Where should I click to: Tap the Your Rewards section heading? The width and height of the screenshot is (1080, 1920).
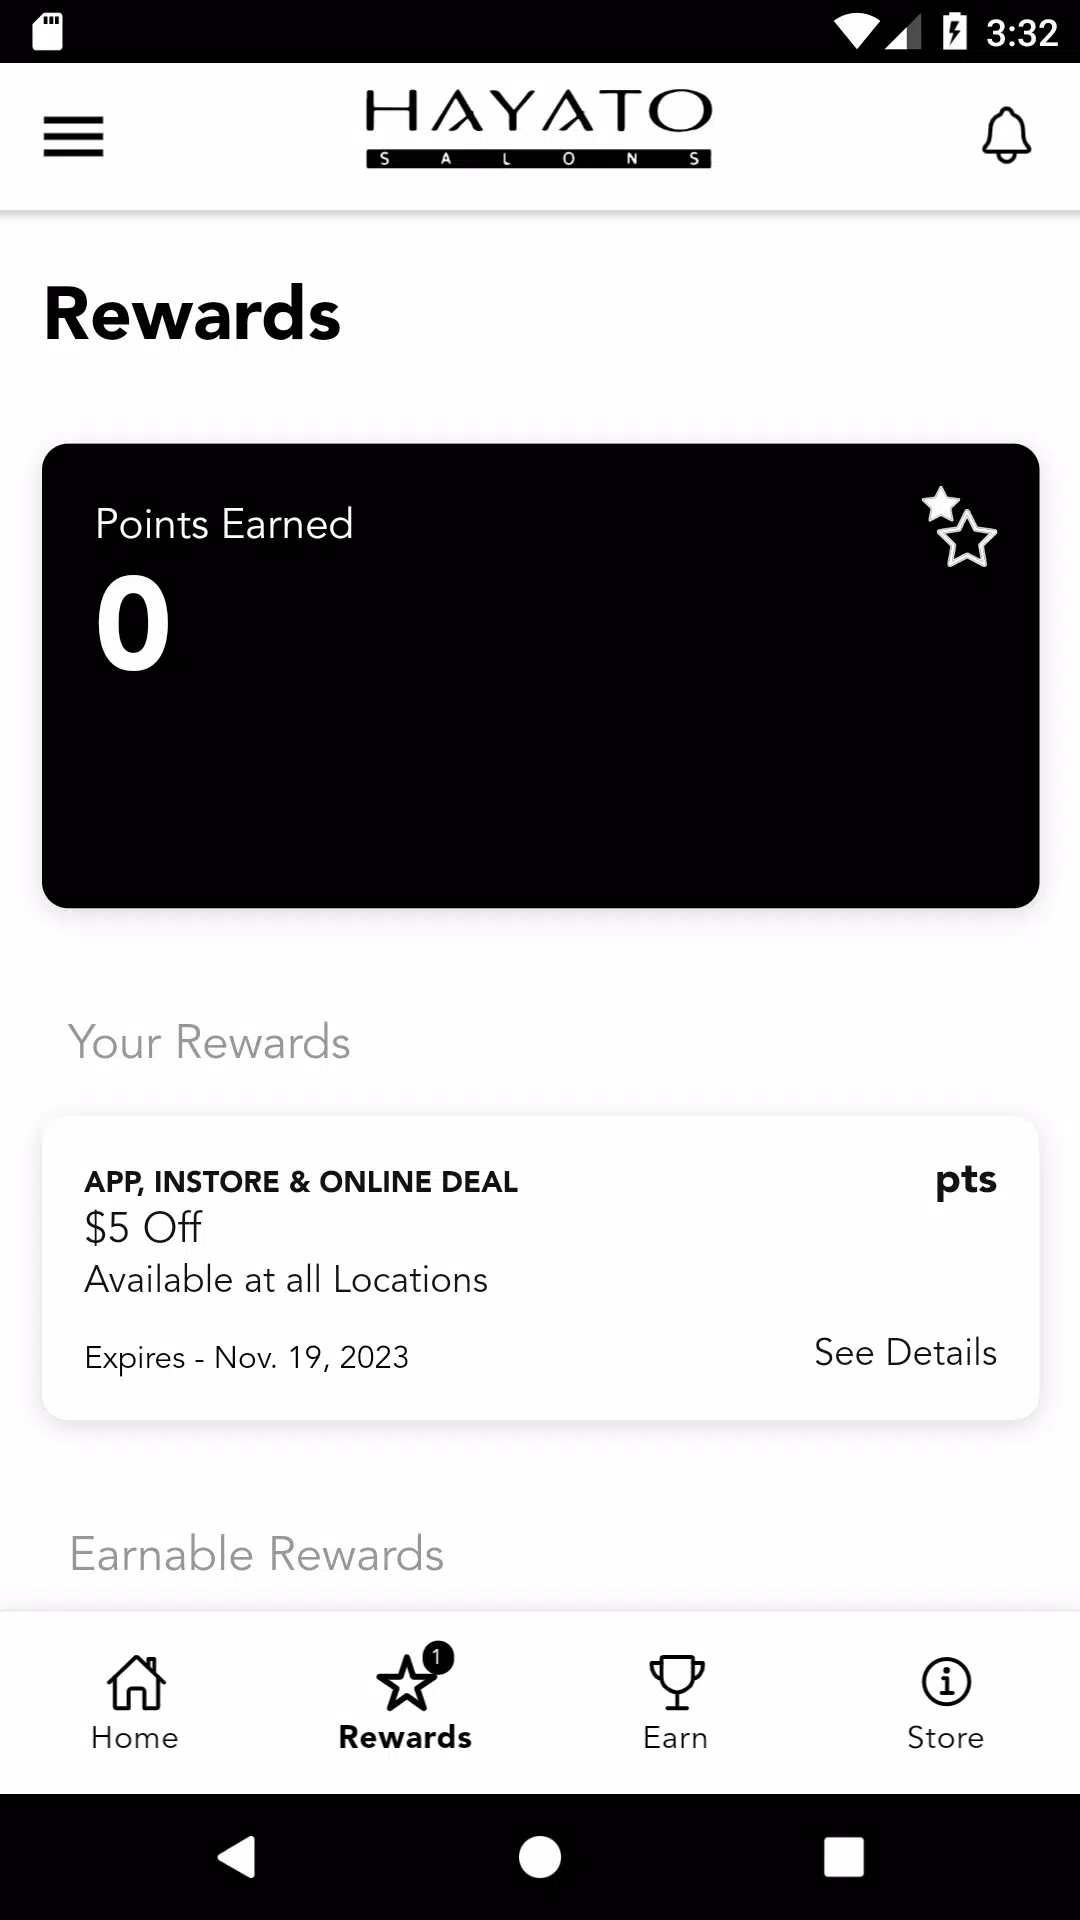click(x=210, y=1043)
